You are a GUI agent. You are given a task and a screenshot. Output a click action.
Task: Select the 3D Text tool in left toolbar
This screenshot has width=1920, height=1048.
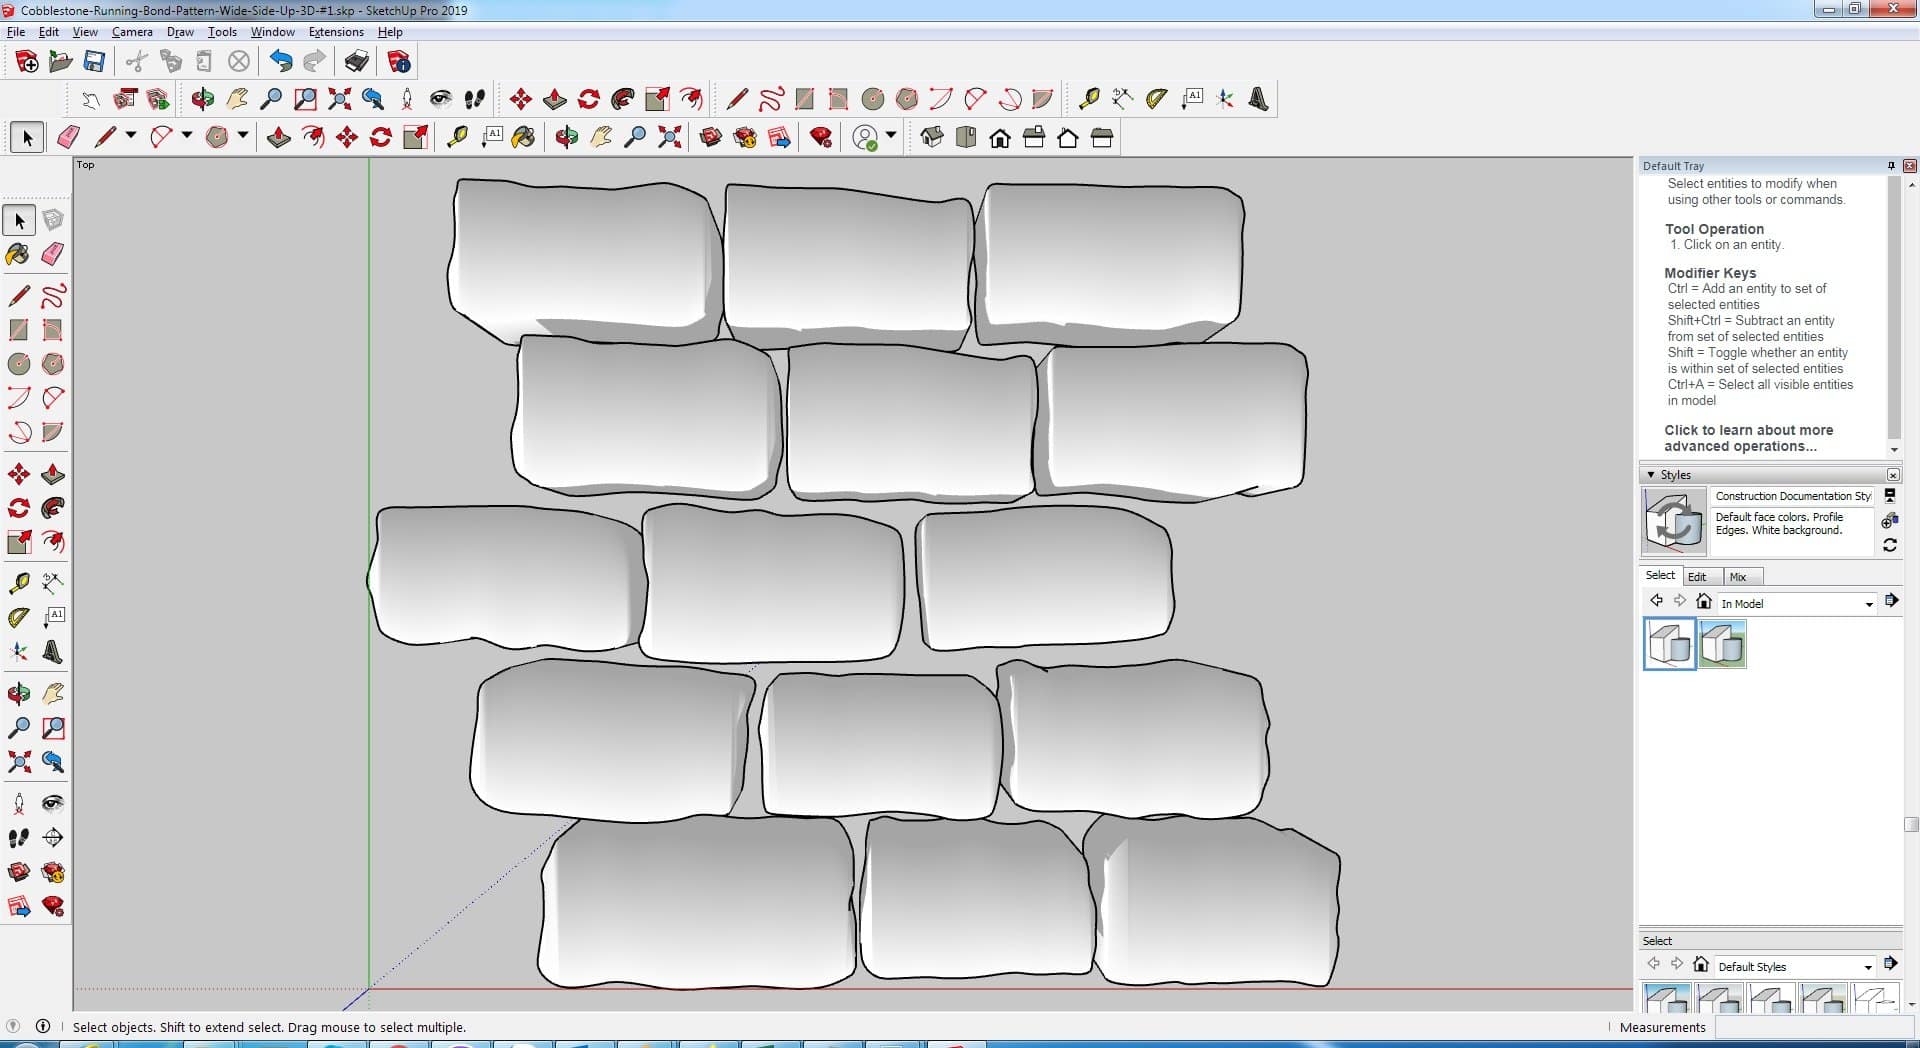pyautogui.click(x=53, y=652)
